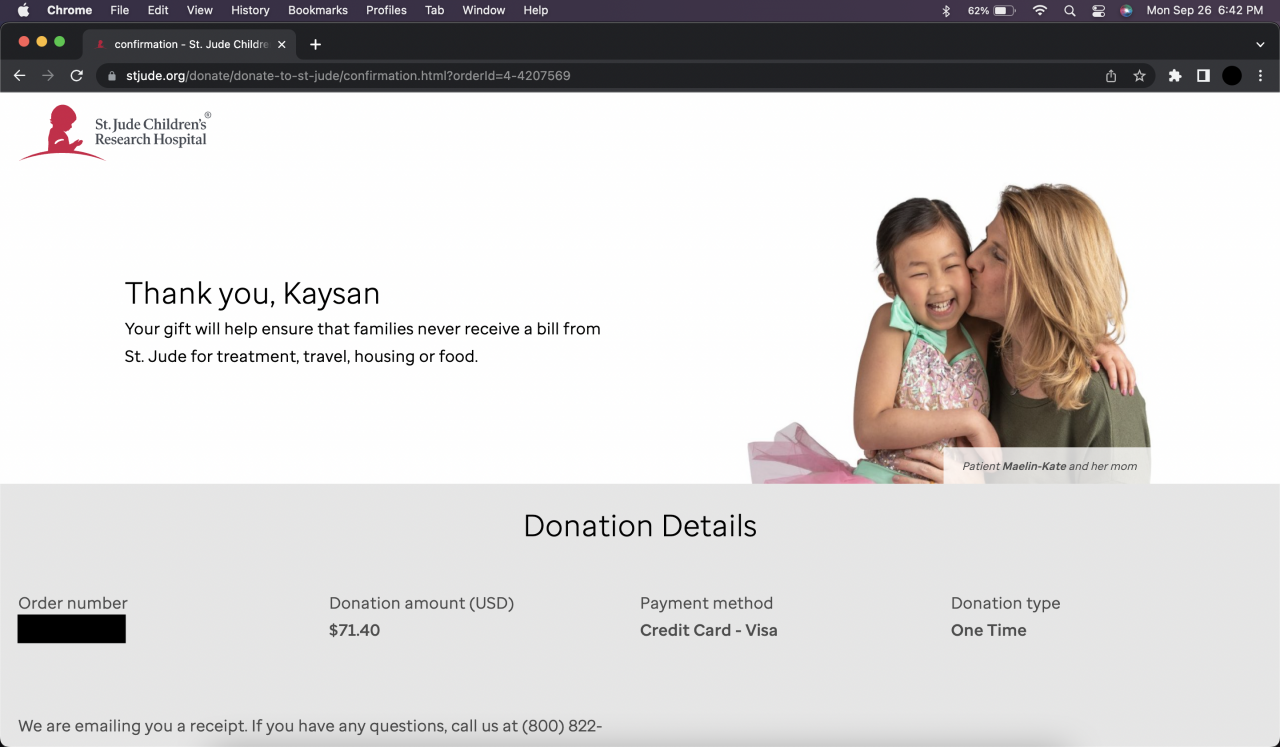
Task: Open the Chrome application menu
Action: tap(69, 10)
